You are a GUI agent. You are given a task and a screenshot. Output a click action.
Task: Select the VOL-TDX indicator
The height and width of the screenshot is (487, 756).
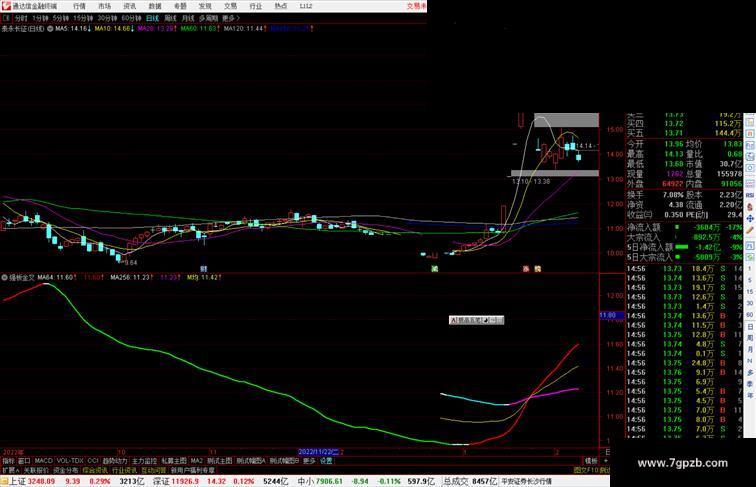click(70, 461)
